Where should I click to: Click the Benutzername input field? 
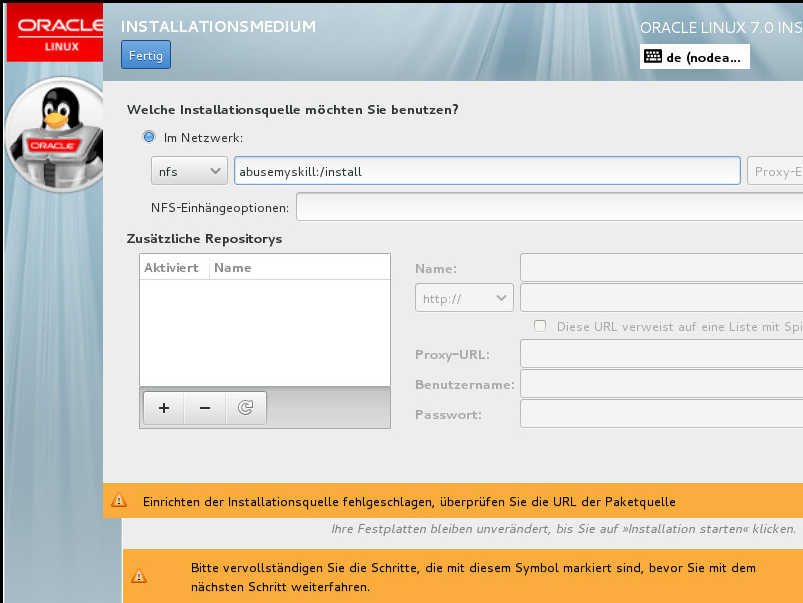[x=662, y=384]
